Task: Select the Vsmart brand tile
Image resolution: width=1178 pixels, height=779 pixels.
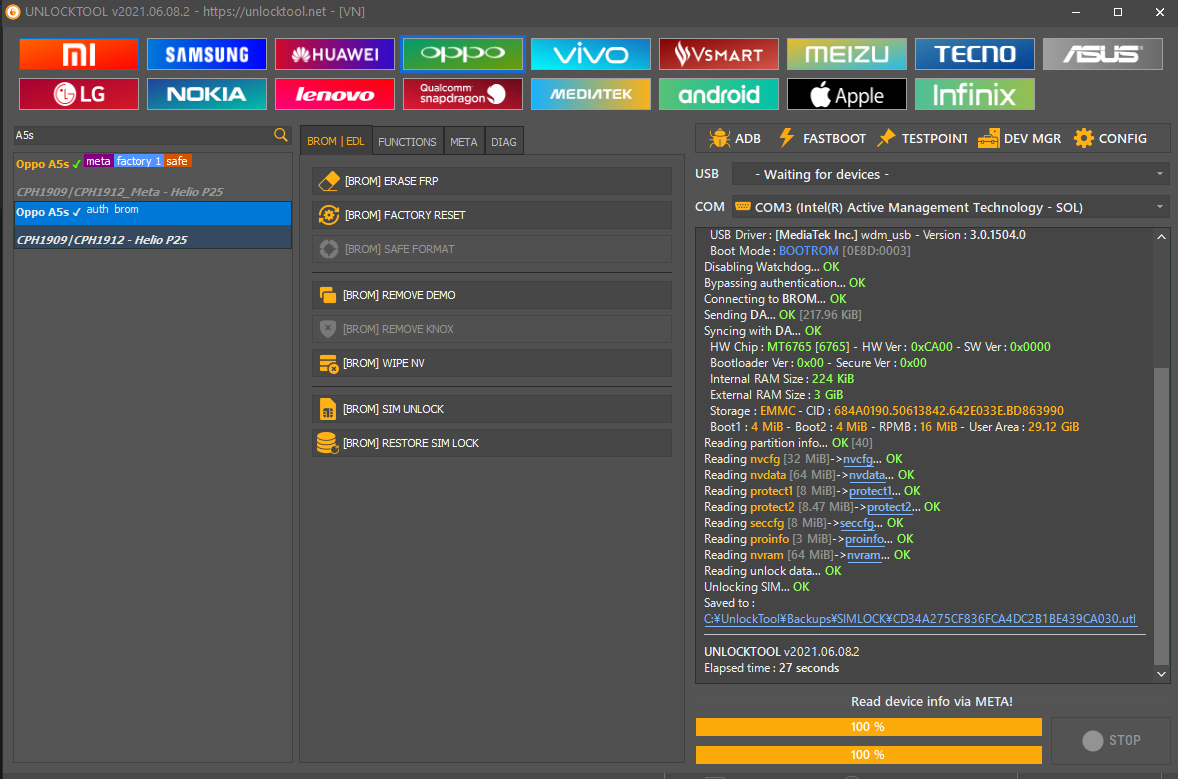Action: (x=719, y=54)
